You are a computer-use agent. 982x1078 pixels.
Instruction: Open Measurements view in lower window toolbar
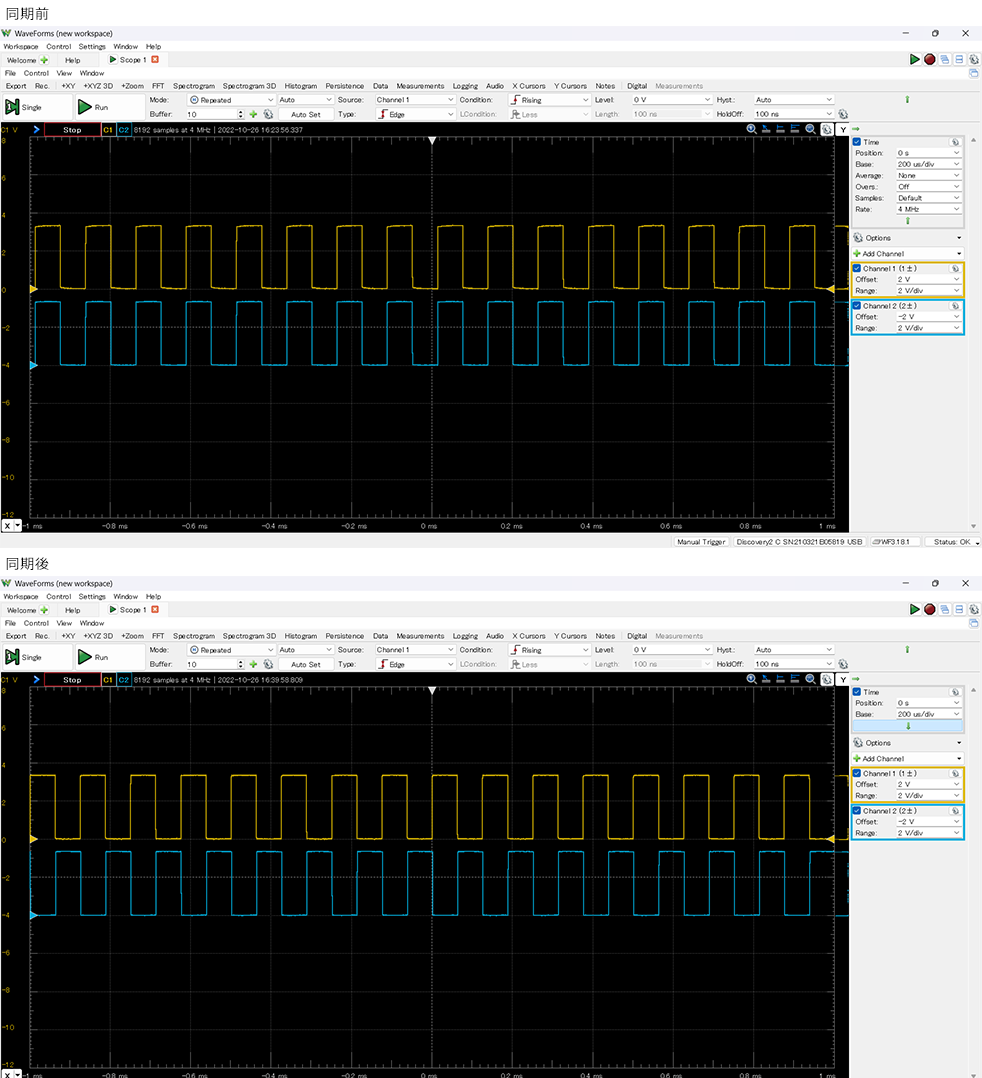420,636
